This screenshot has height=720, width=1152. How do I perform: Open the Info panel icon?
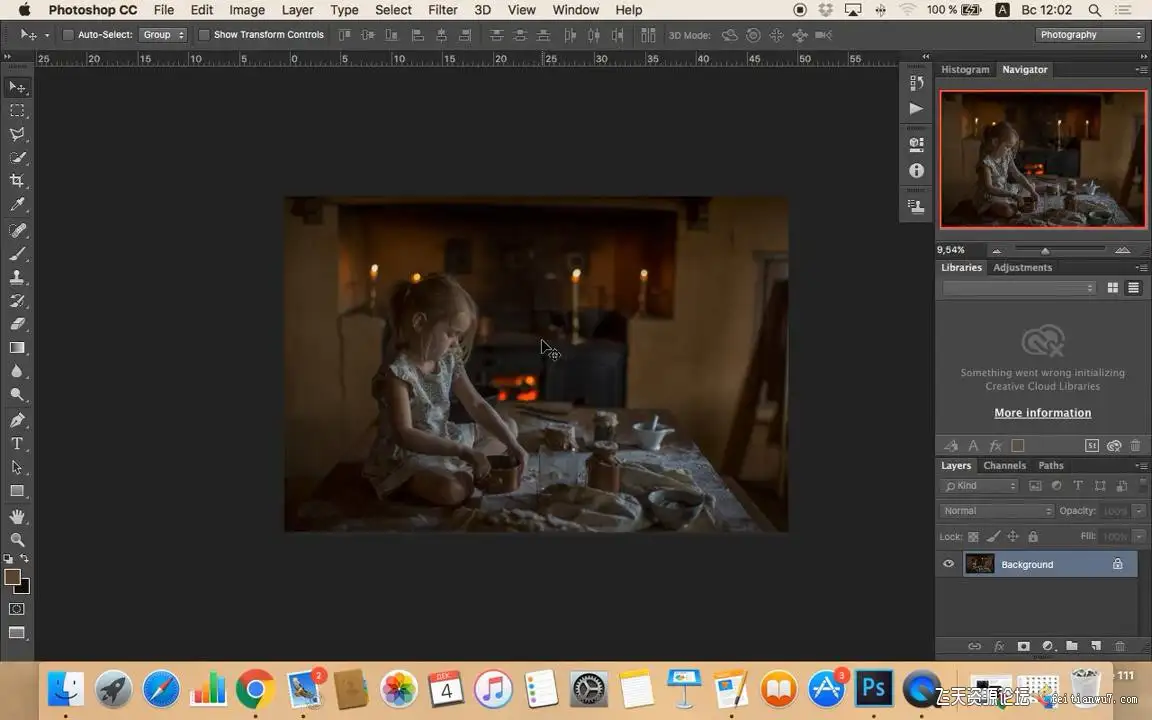[x=916, y=170]
